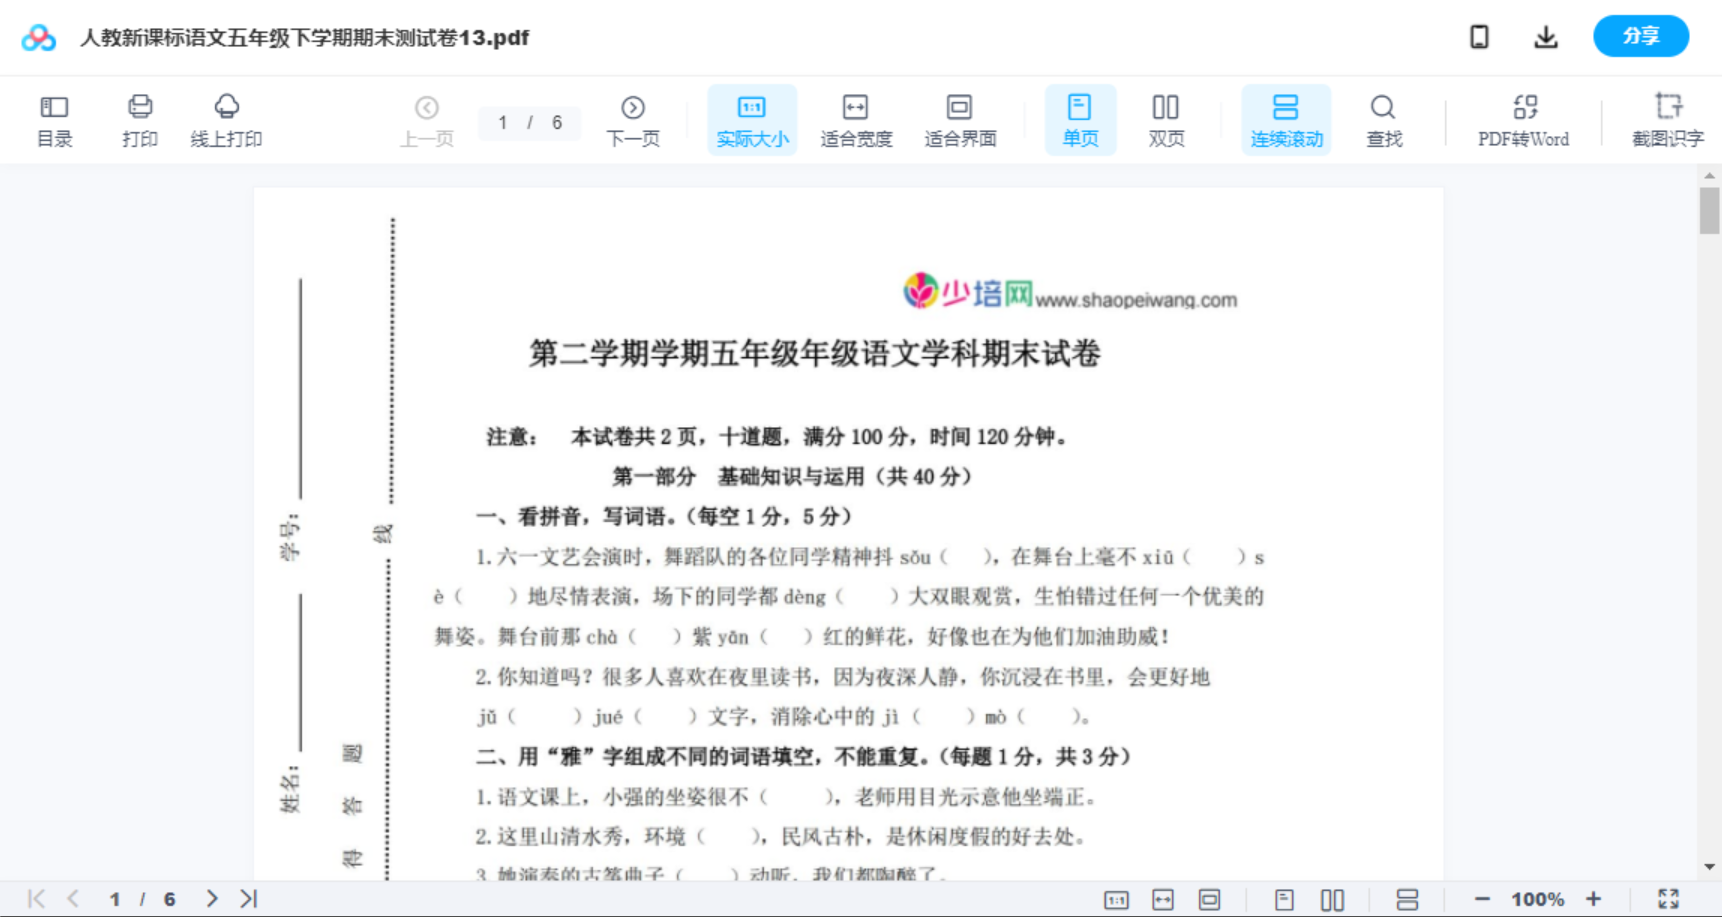
Task: Expand fullscreen view from bottom-right corner
Action: [x=1668, y=898]
